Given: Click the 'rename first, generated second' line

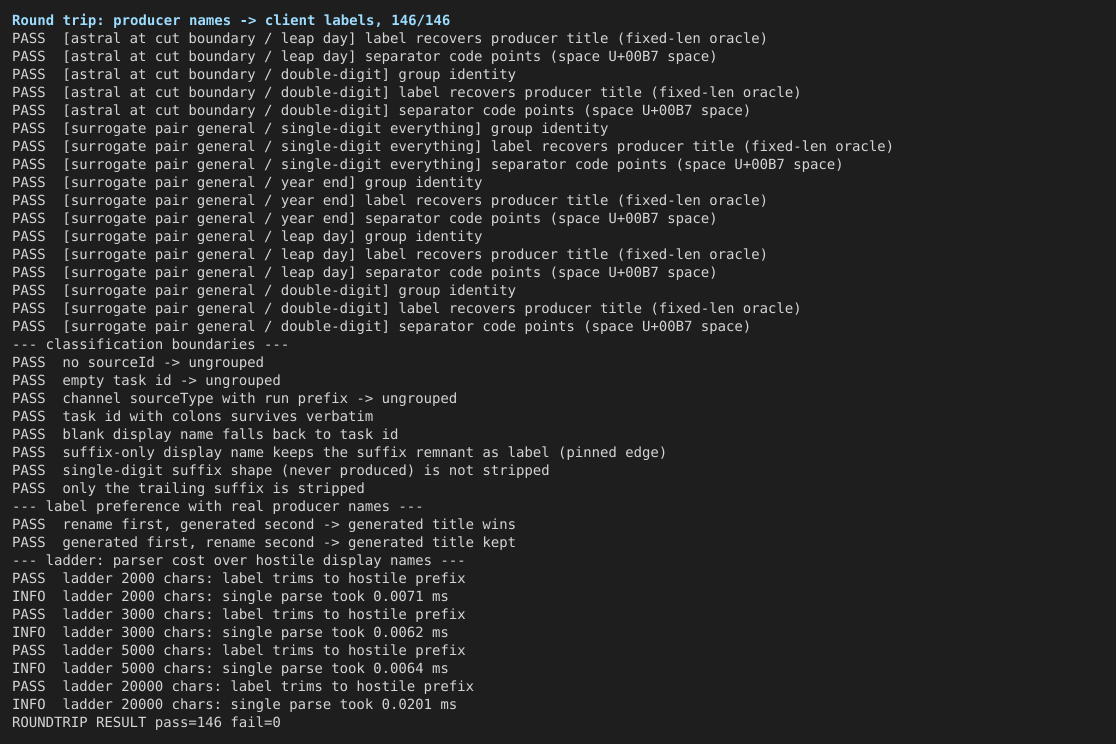Looking at the screenshot, I should 263,525.
